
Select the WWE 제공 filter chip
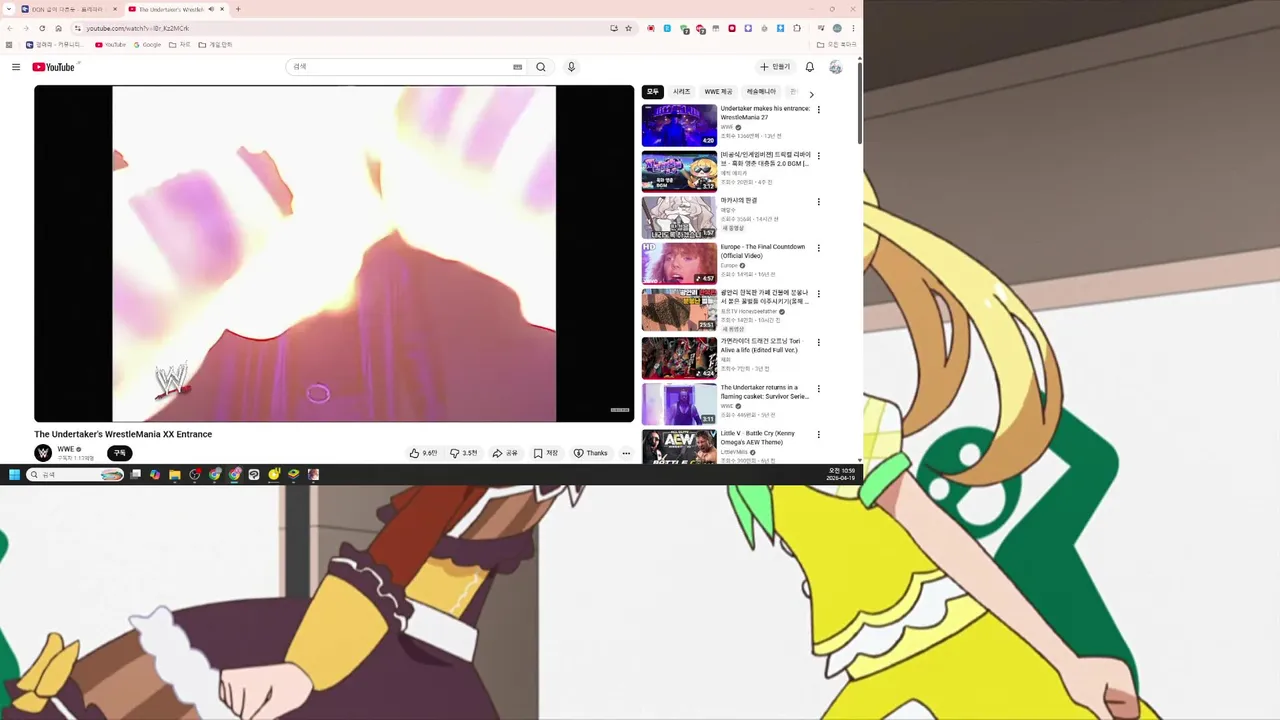click(x=718, y=92)
